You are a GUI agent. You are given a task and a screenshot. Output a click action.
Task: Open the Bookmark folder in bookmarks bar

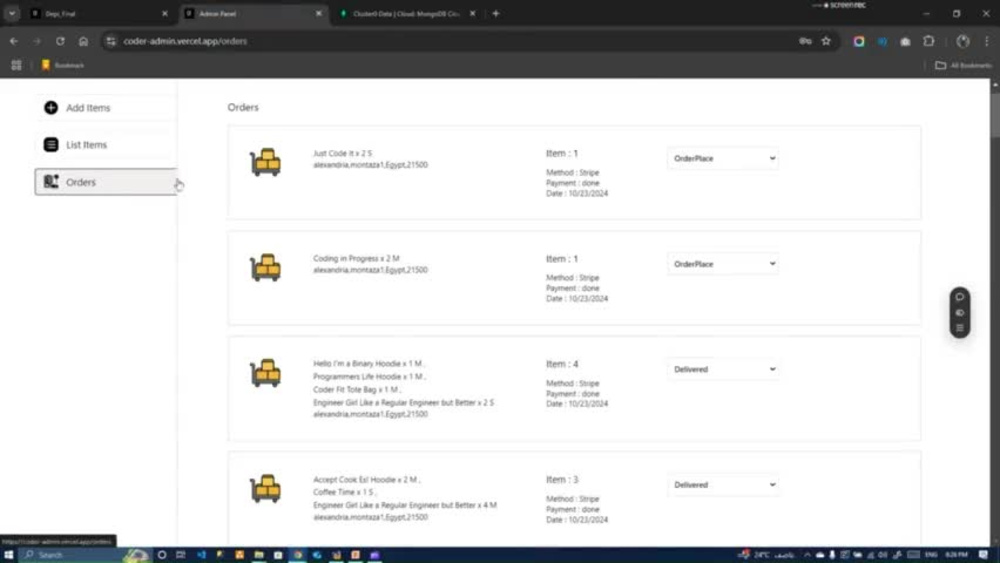tap(62, 65)
